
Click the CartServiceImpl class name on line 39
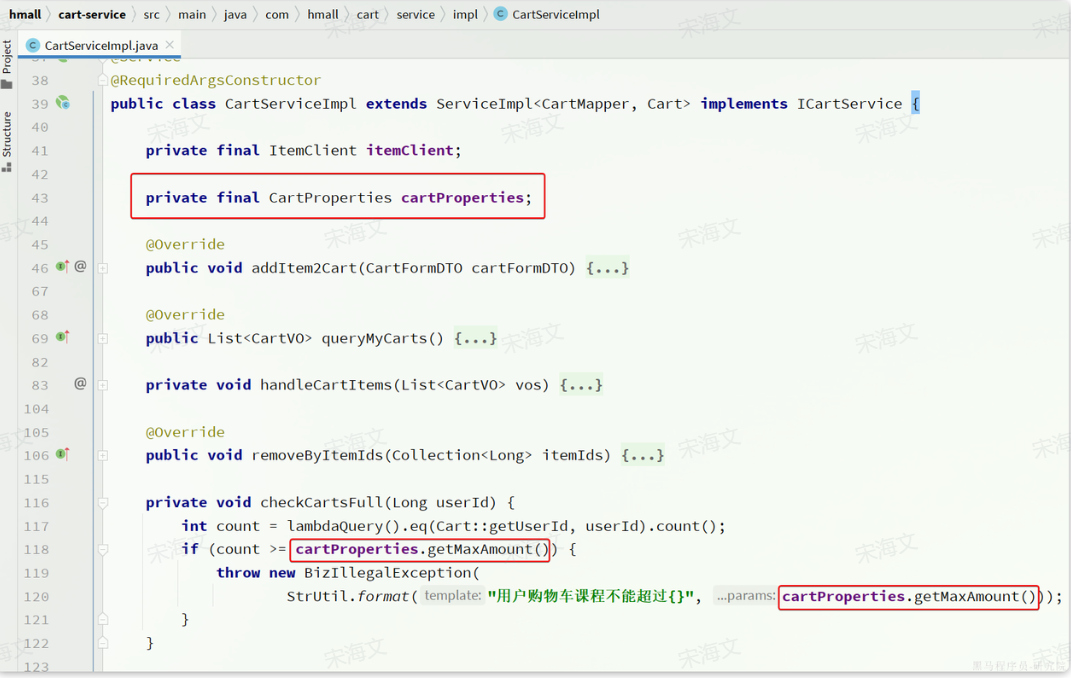point(290,104)
